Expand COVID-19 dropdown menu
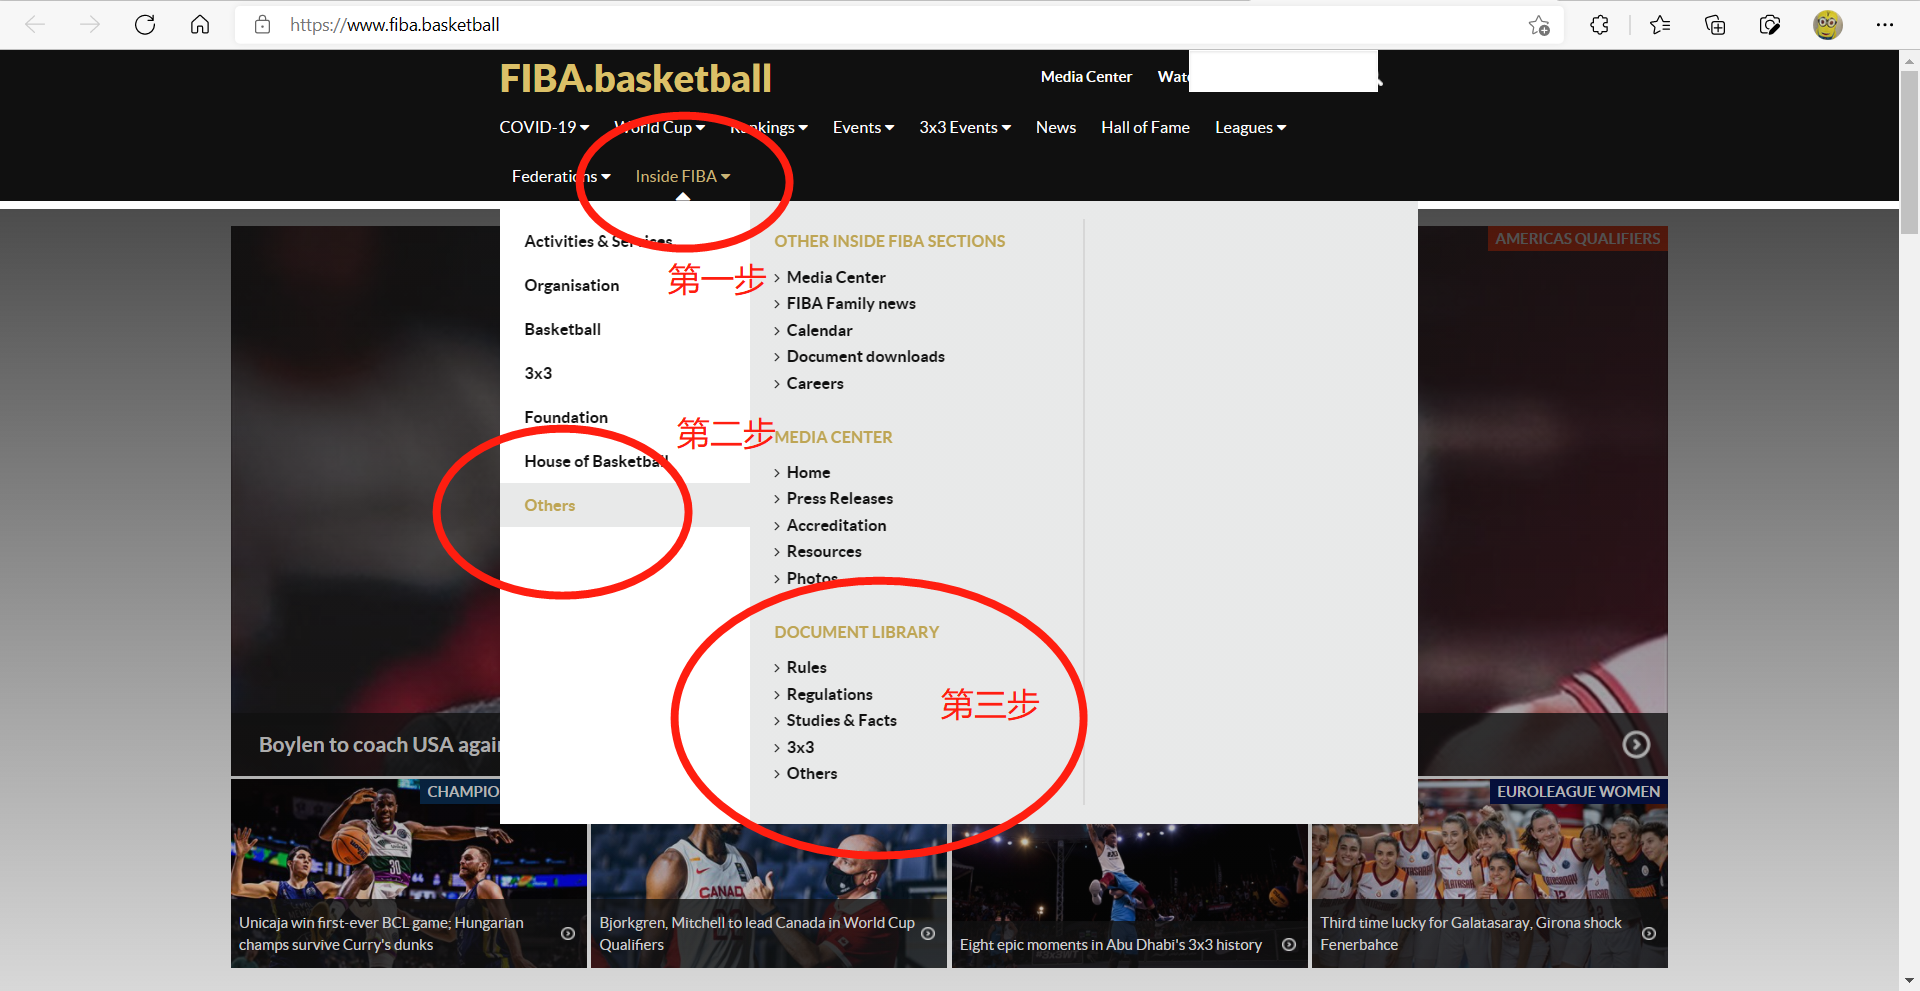Screen dimensions: 1920x991 click(544, 127)
